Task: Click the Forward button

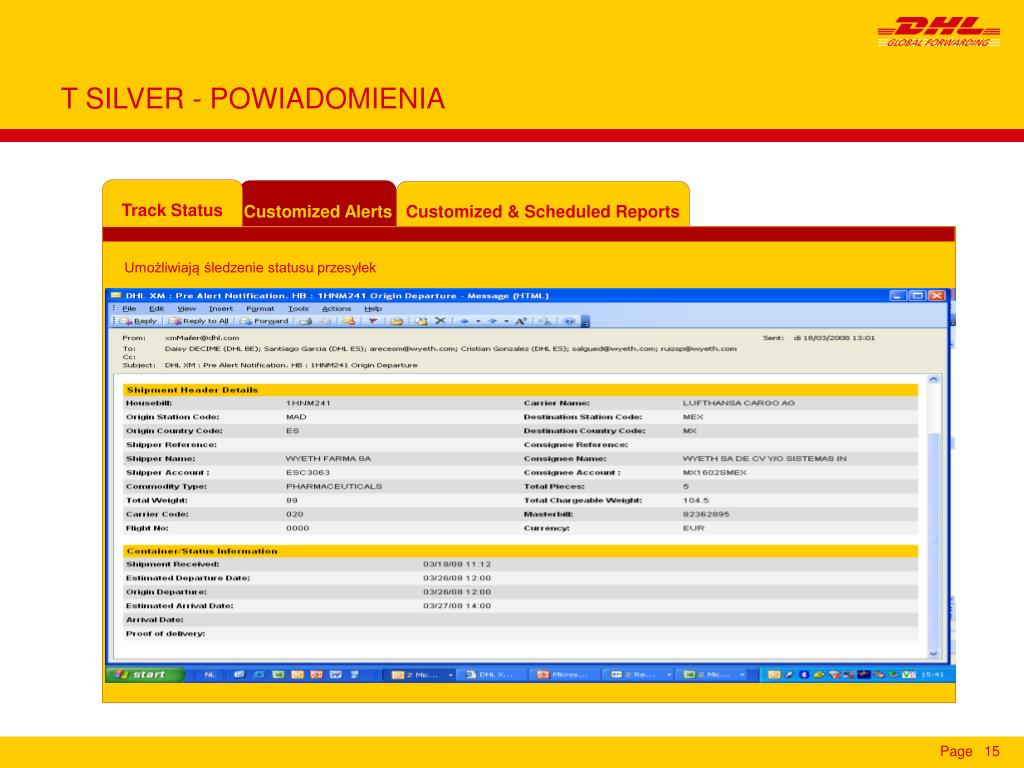Action: pos(264,321)
